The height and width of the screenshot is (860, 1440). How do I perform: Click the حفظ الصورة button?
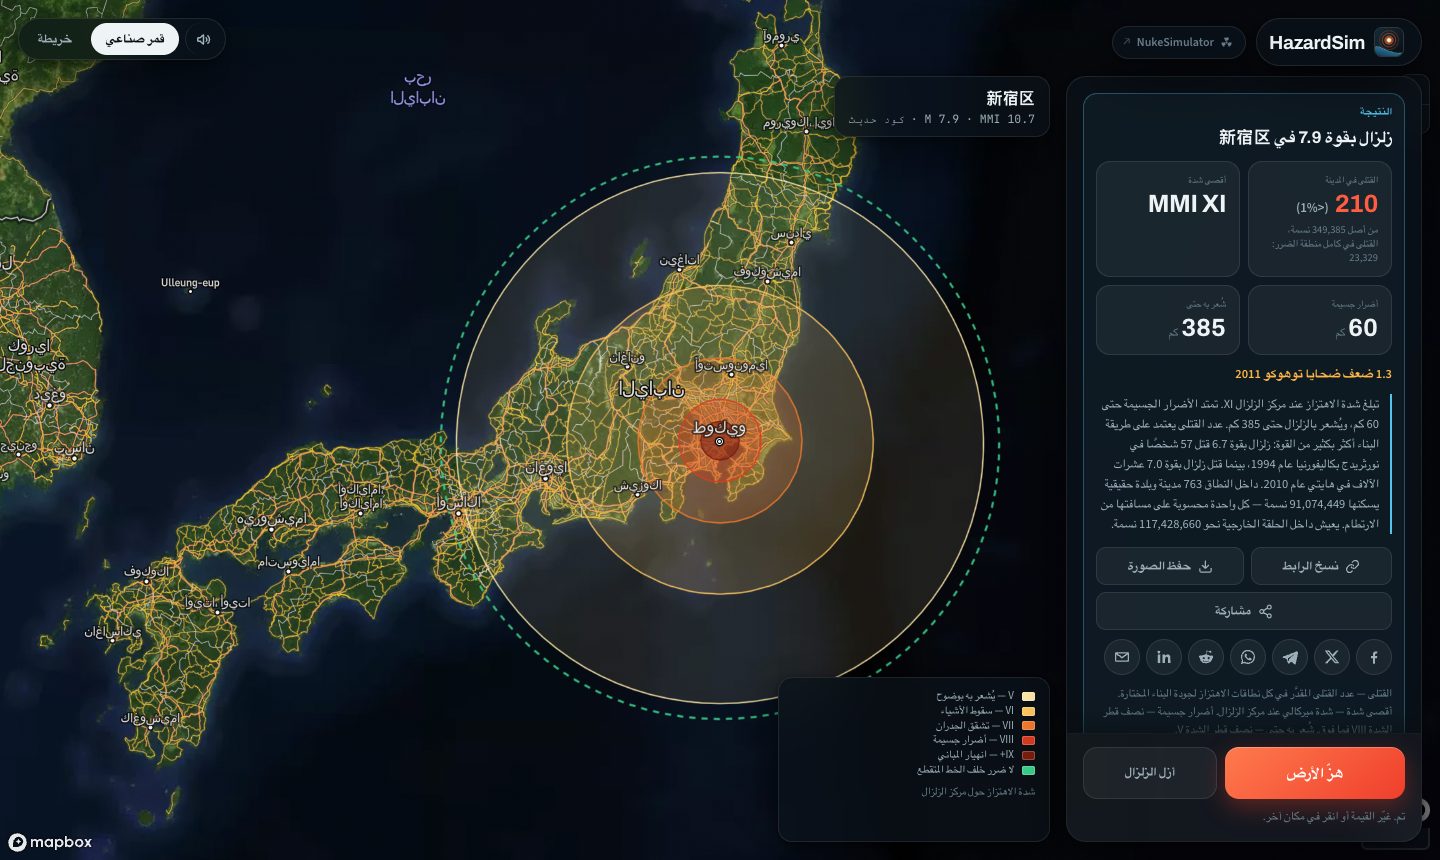[x=1170, y=566]
